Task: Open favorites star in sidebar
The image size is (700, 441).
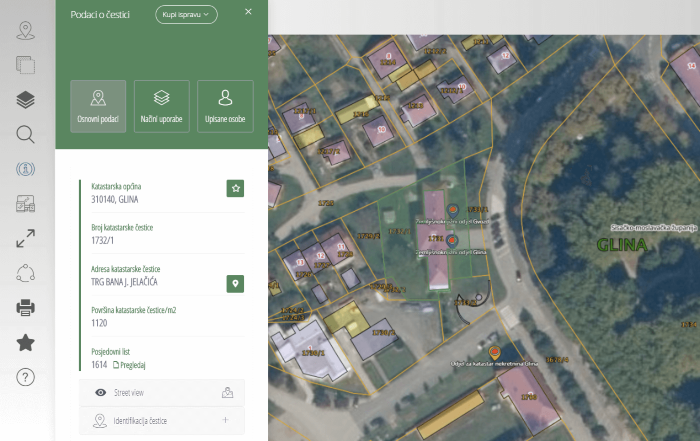Action: pyautogui.click(x=25, y=342)
